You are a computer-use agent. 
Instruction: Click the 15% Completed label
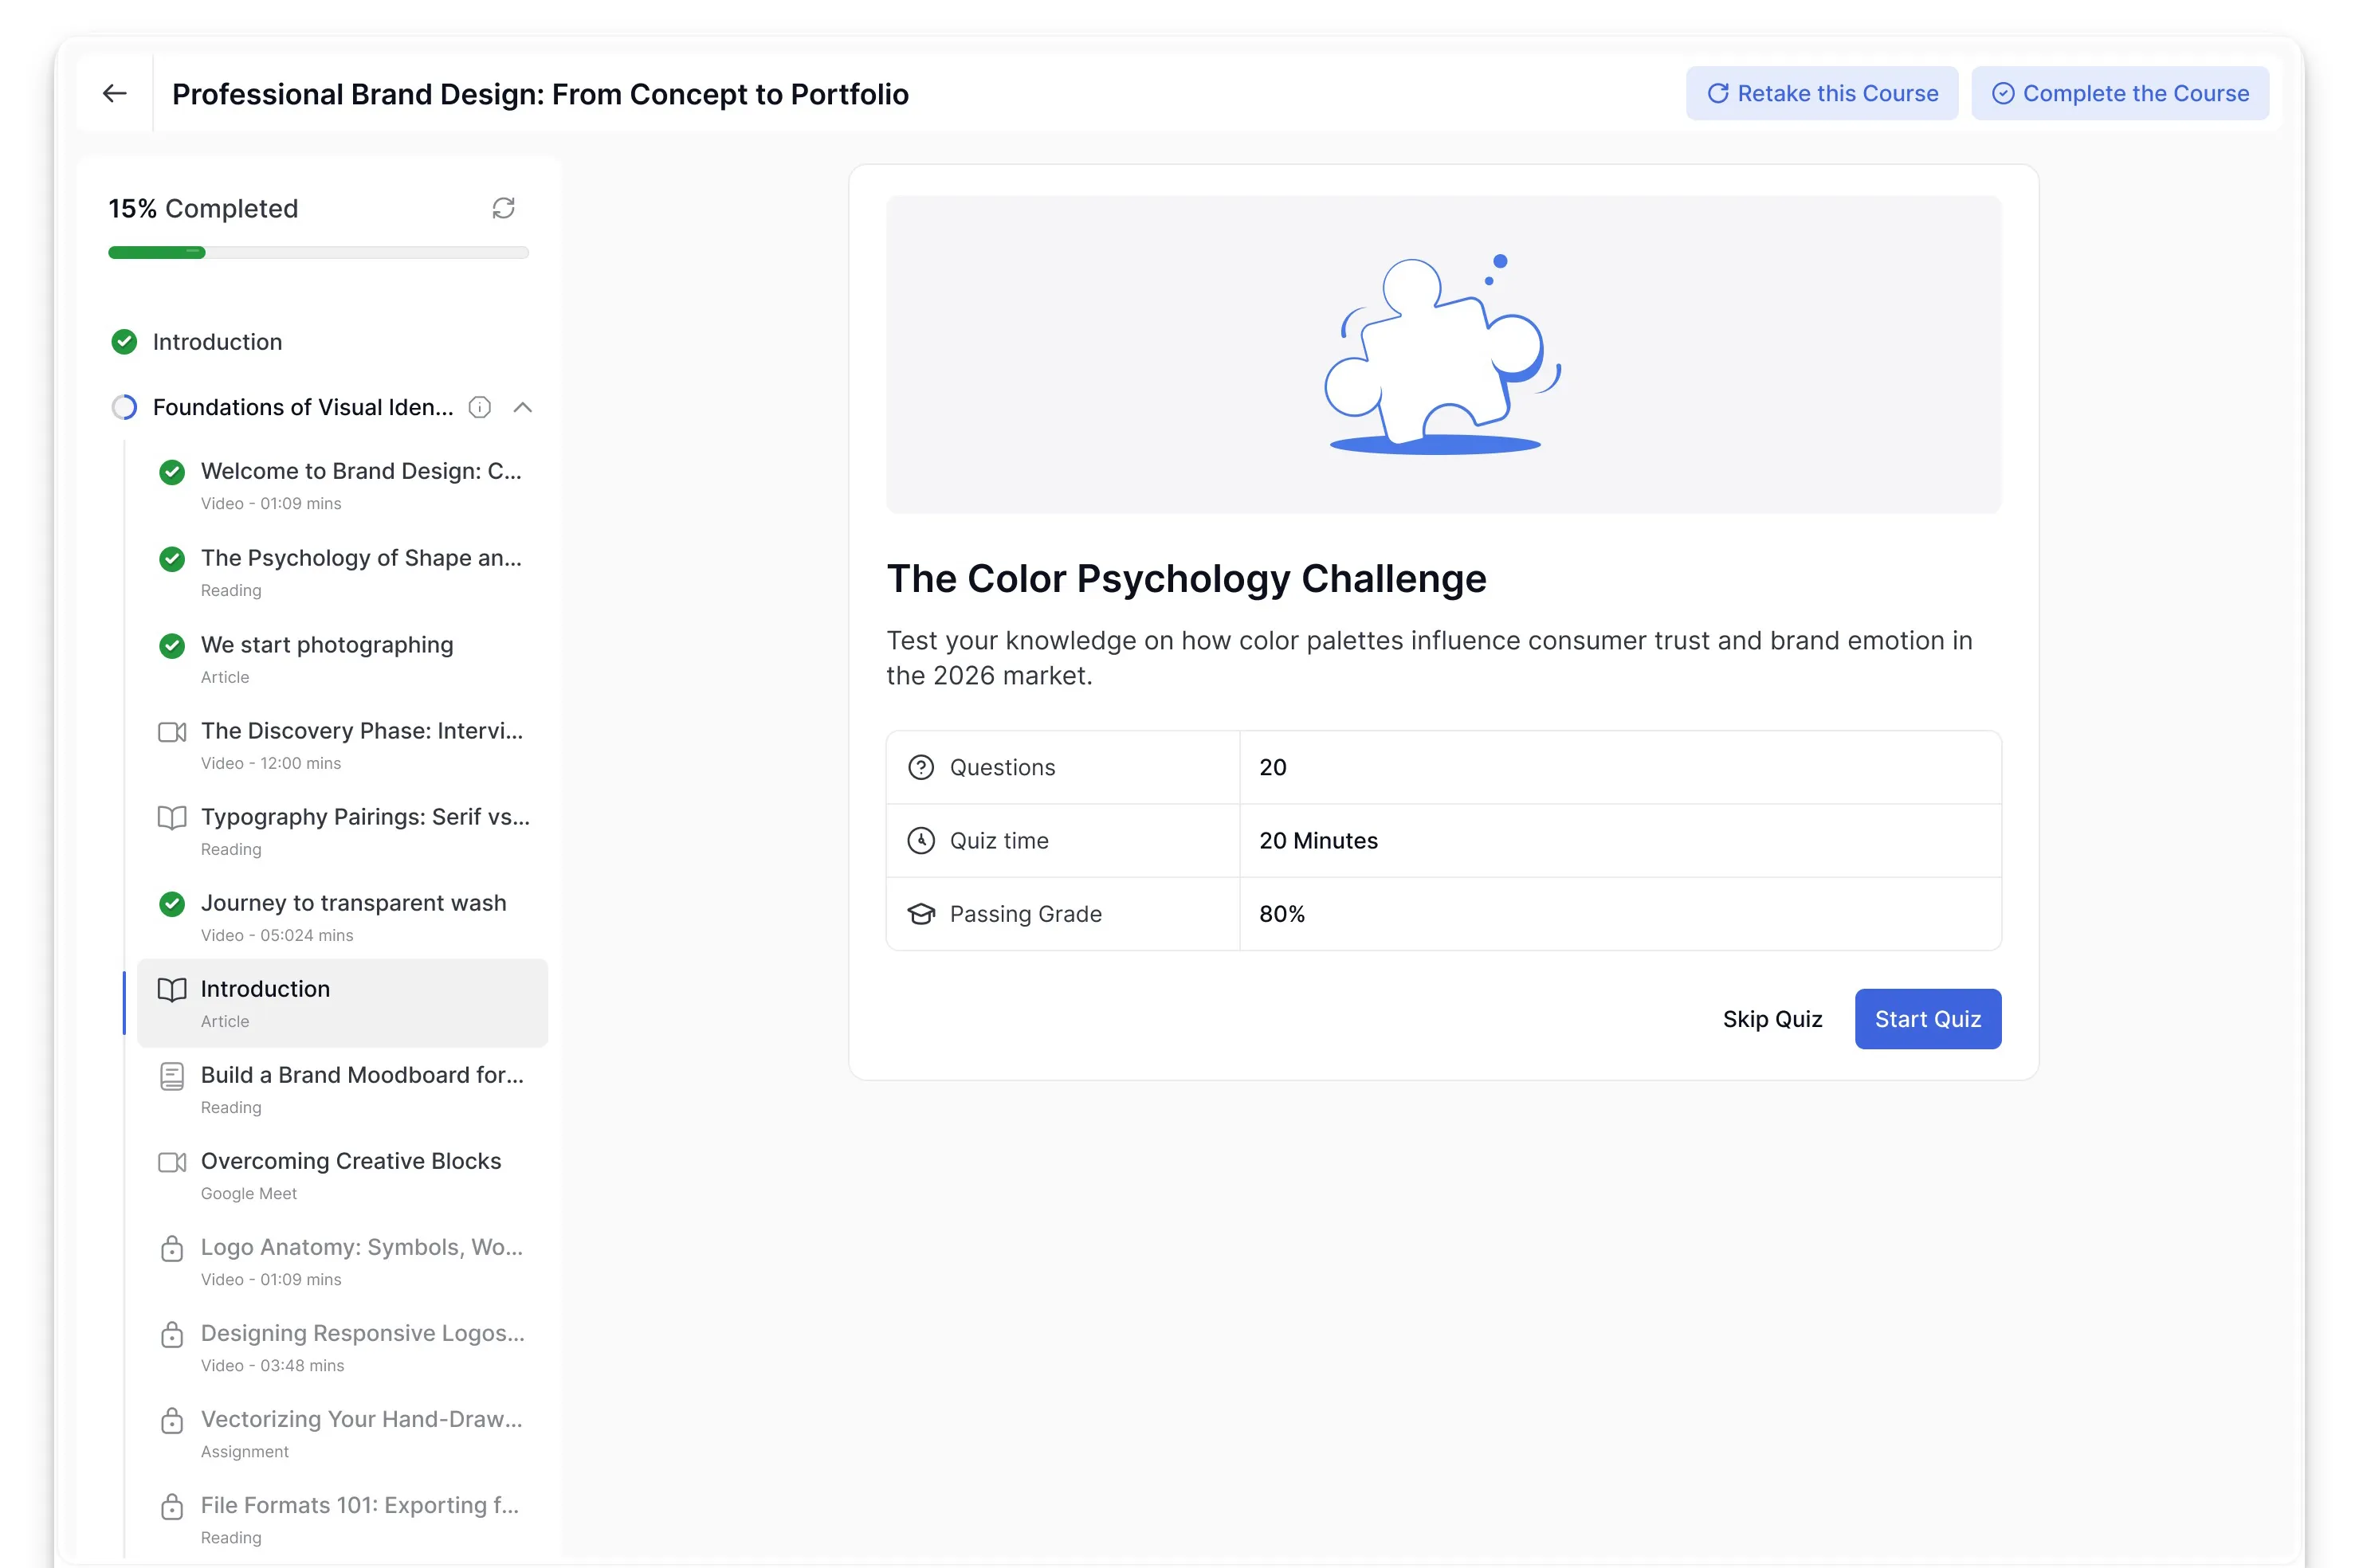203,208
